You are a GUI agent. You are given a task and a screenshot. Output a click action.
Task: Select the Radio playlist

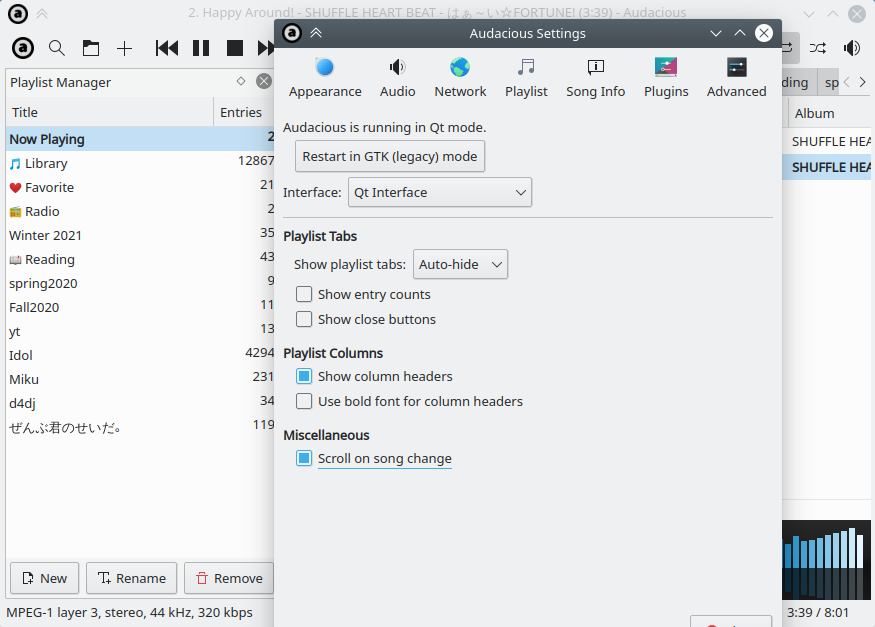click(140, 211)
